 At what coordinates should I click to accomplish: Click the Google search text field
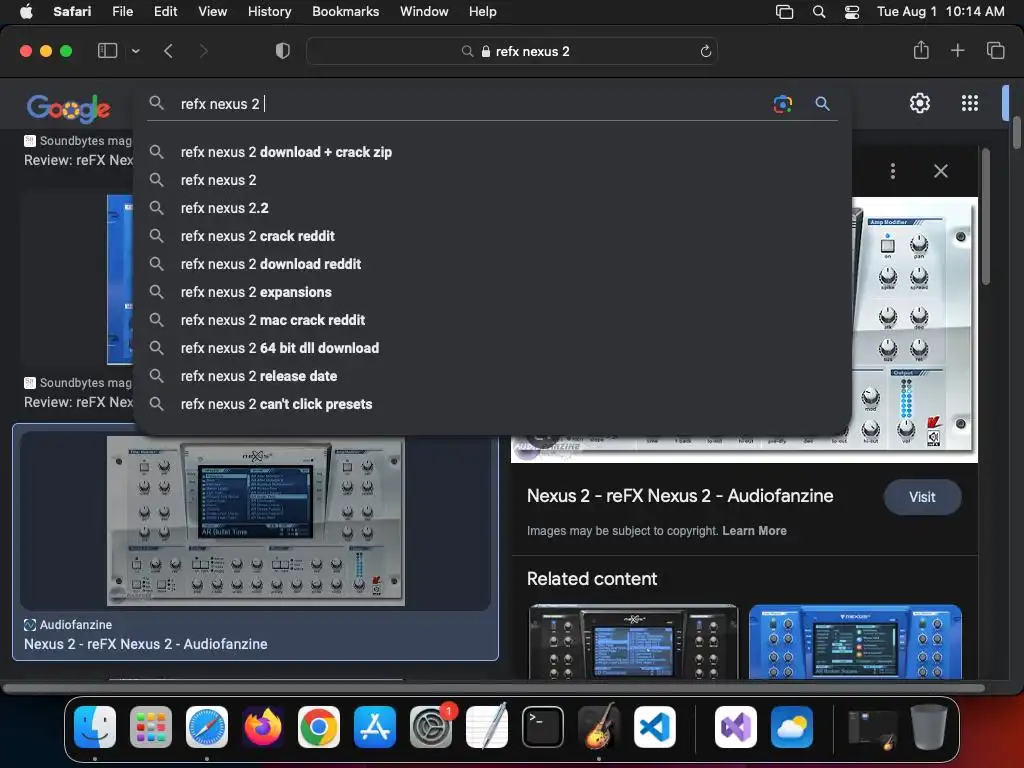470,104
